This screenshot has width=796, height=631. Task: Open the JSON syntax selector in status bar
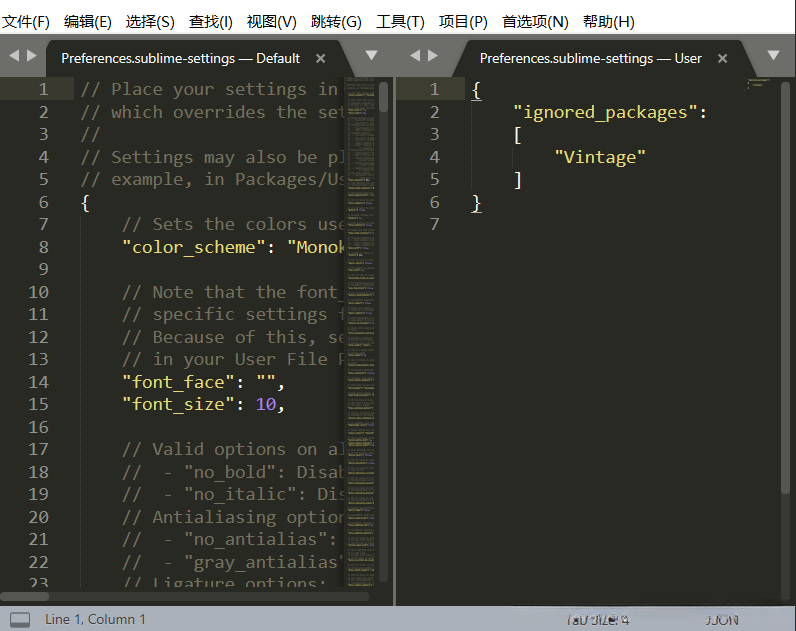722,620
